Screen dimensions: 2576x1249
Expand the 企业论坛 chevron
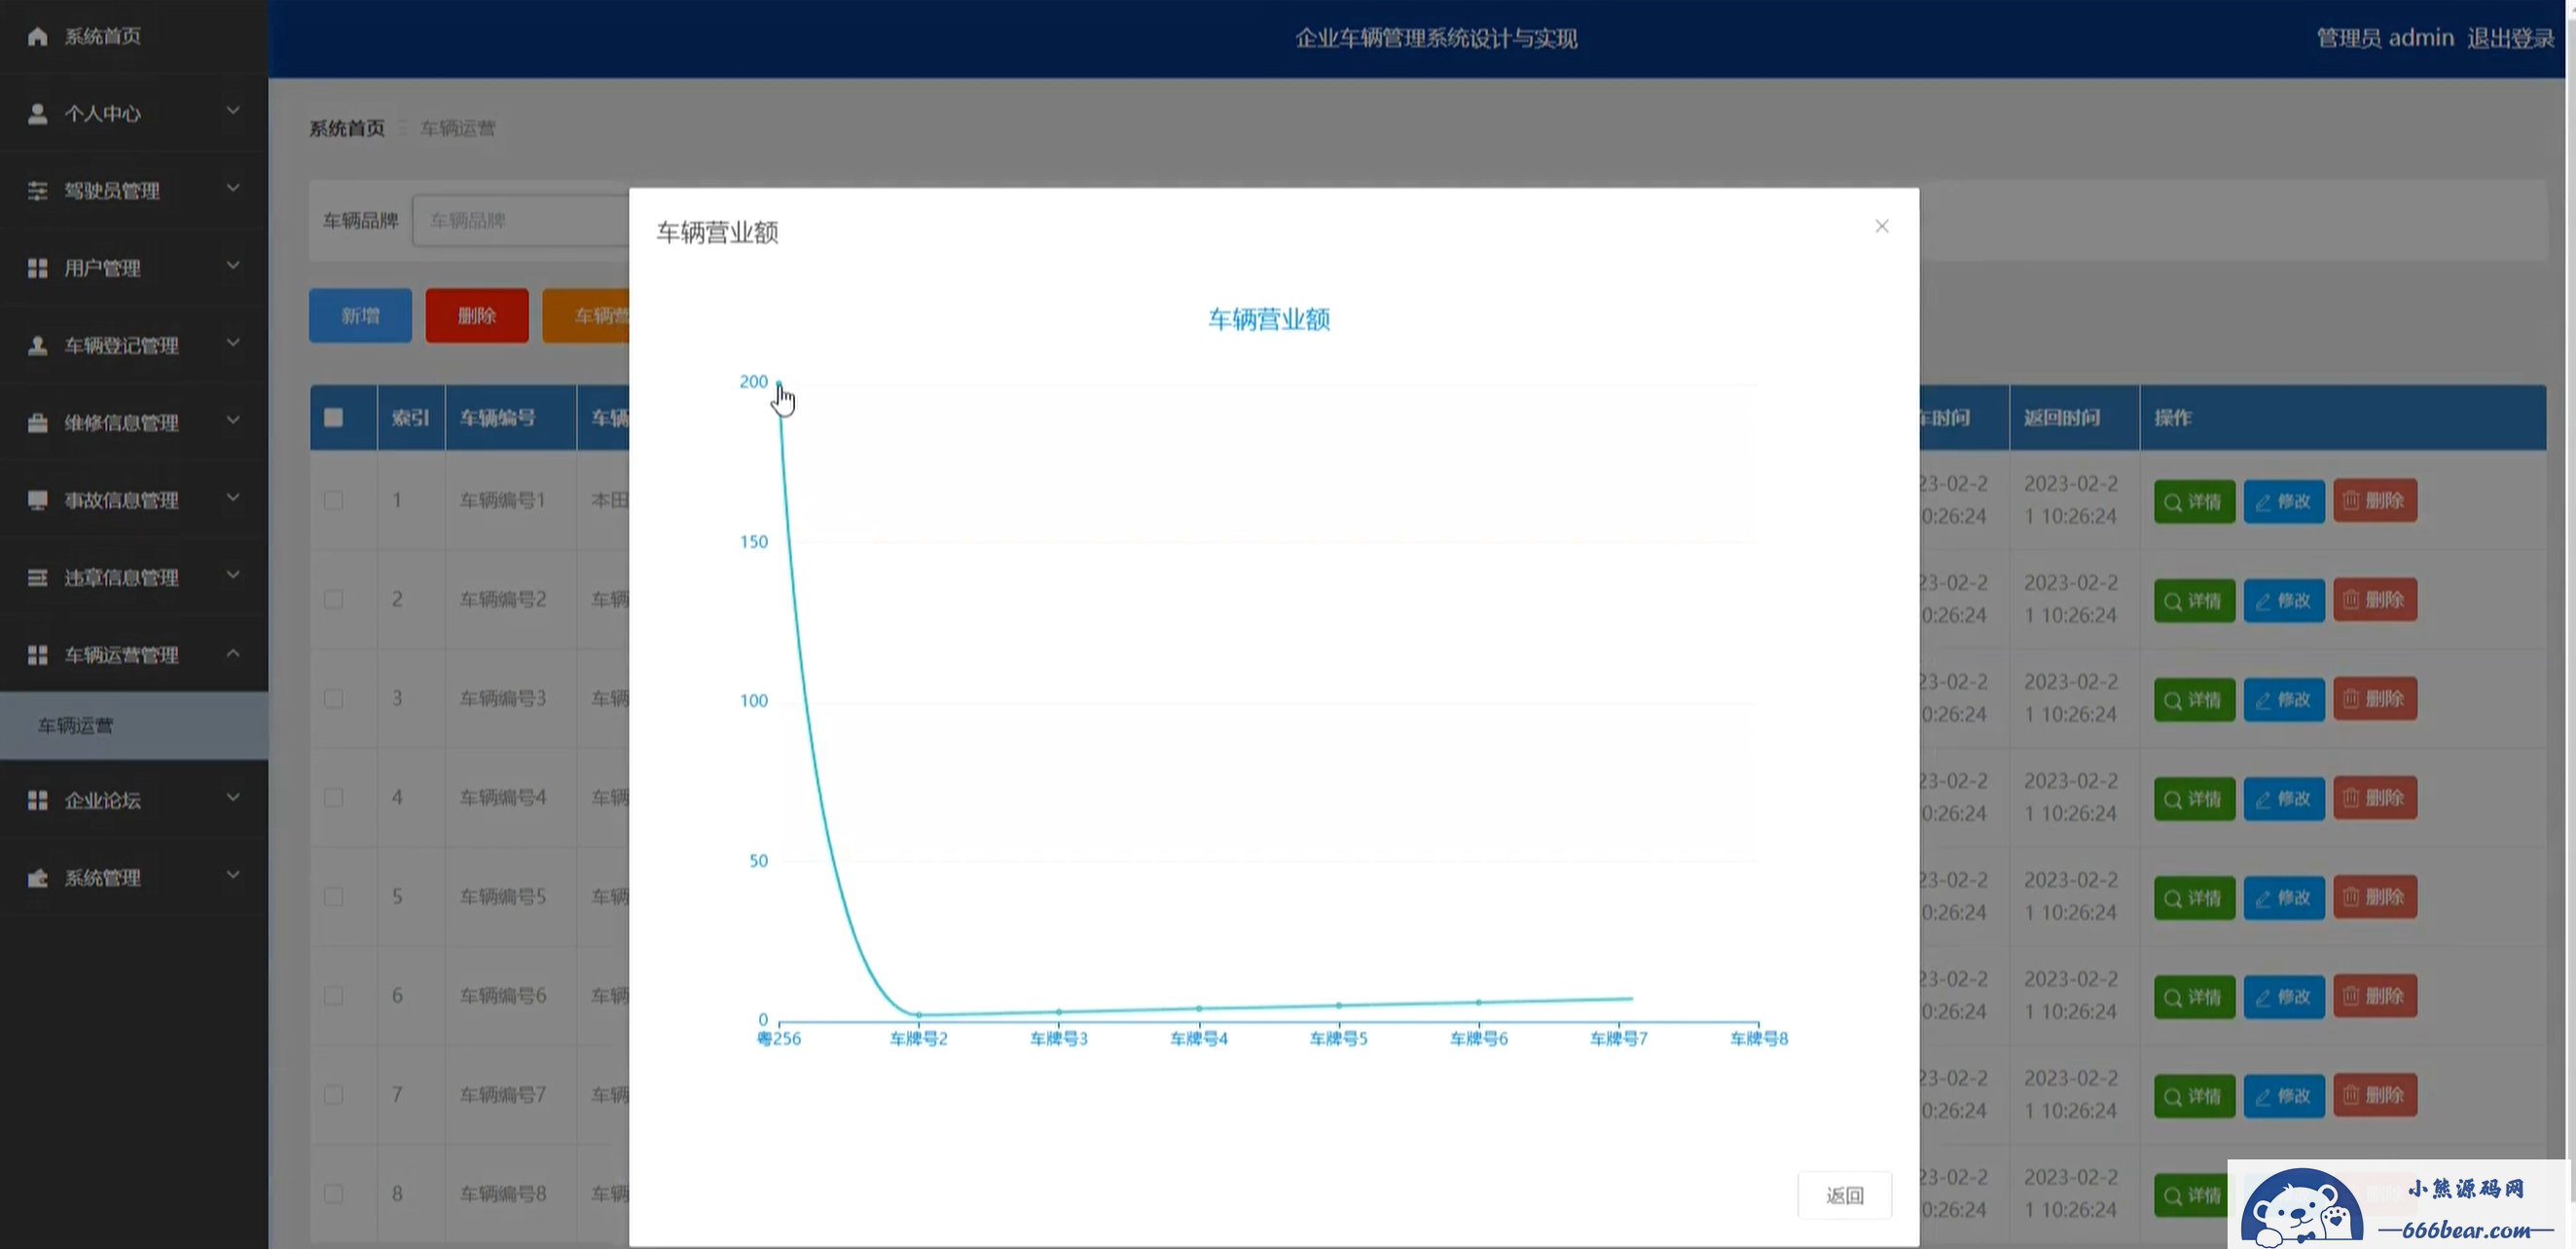click(233, 797)
